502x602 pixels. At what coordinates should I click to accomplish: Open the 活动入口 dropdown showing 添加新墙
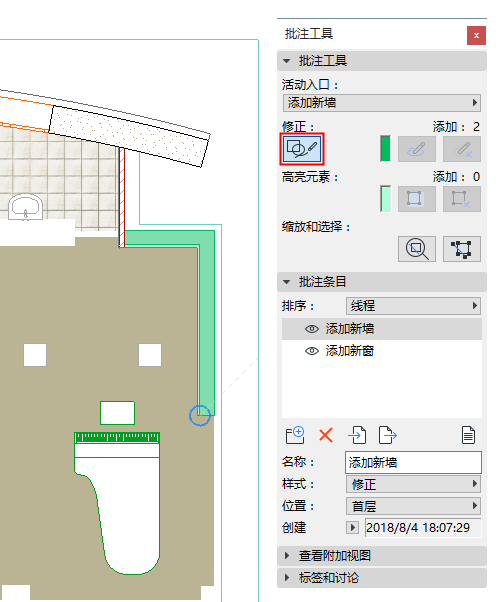pos(382,103)
